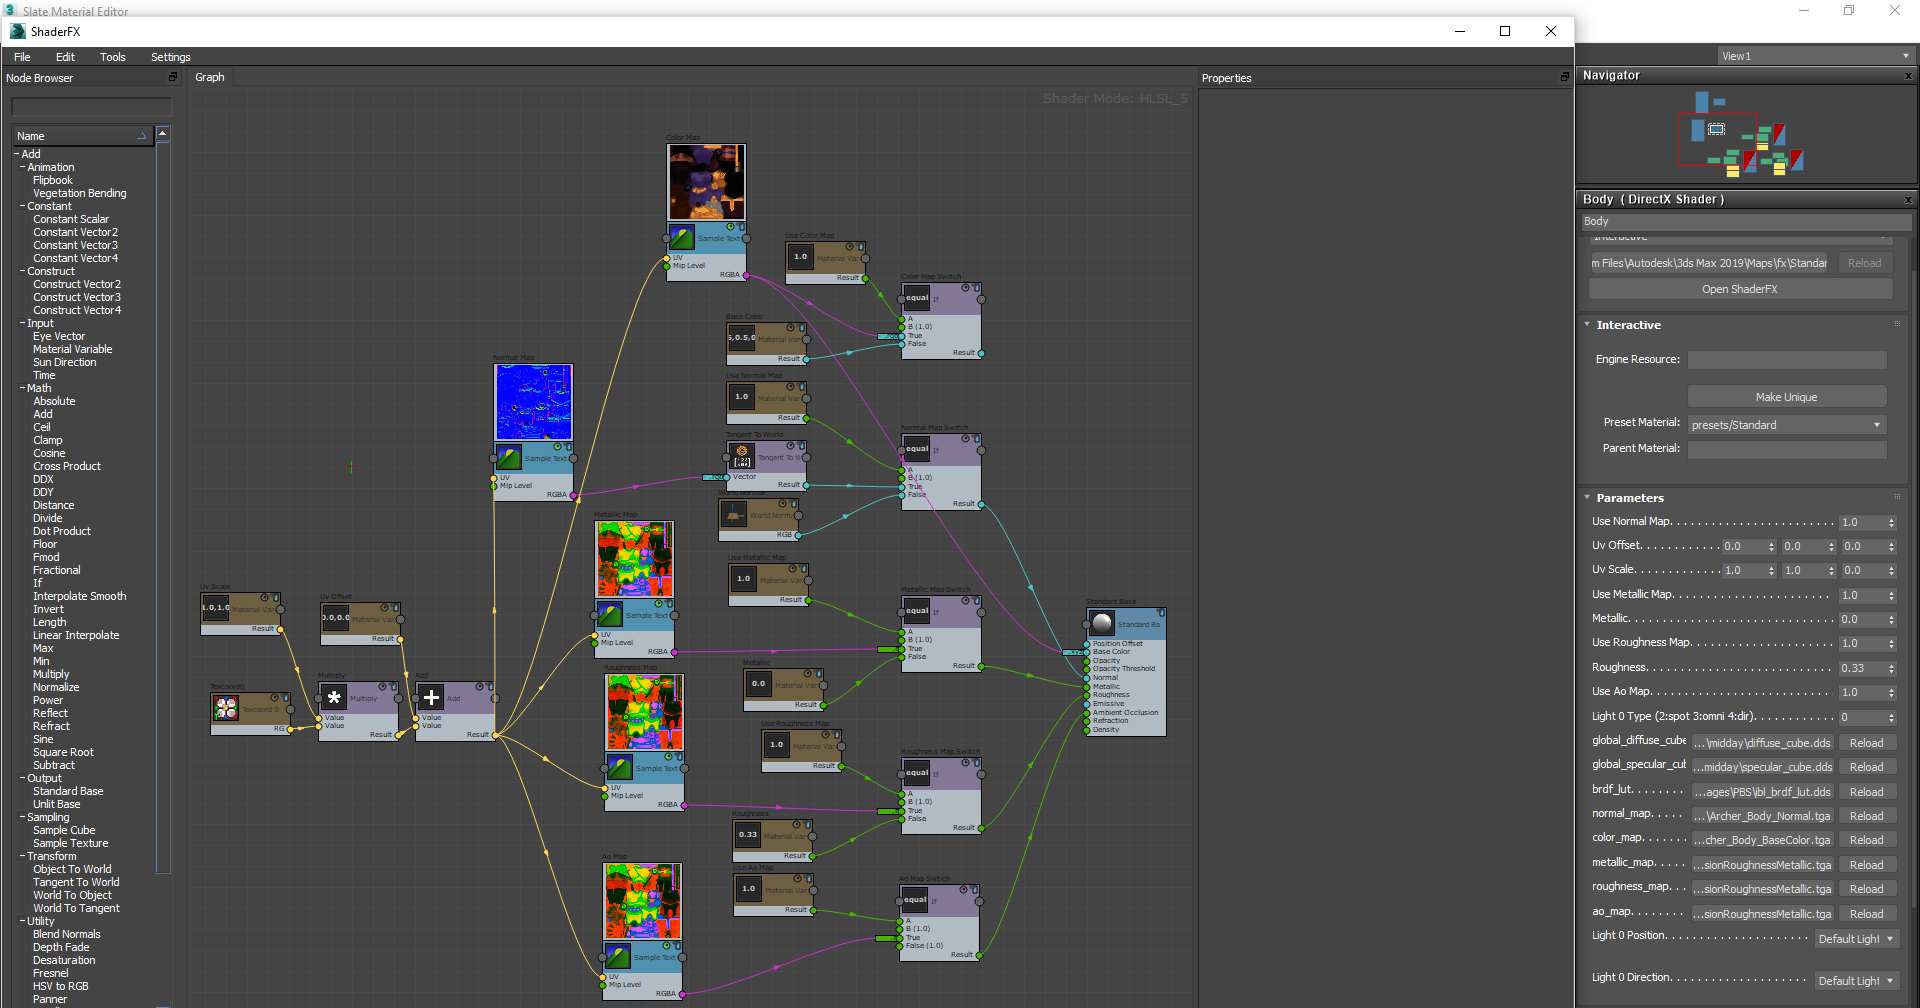Click the Node Browser search field
This screenshot has width=1920, height=1008.
tap(90, 107)
